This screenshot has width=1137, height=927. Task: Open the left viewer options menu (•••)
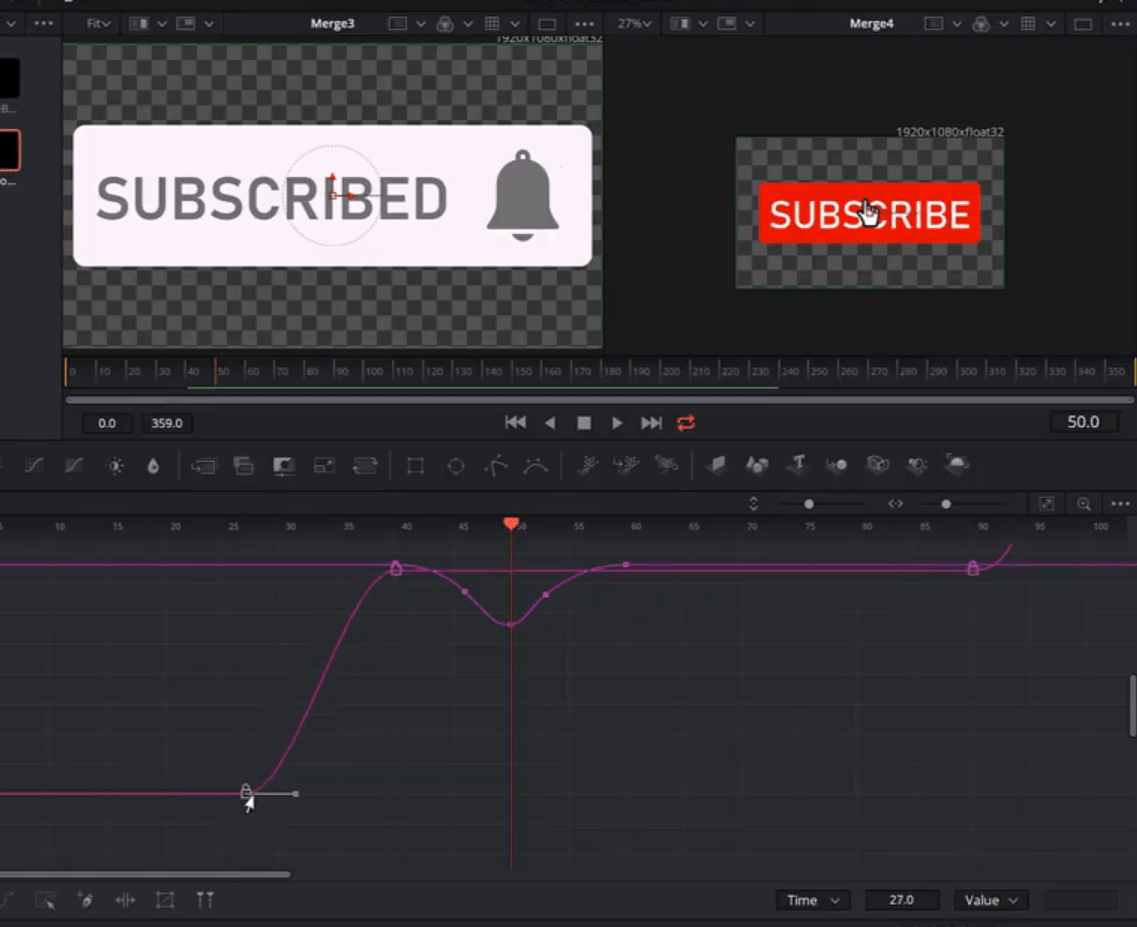click(585, 23)
